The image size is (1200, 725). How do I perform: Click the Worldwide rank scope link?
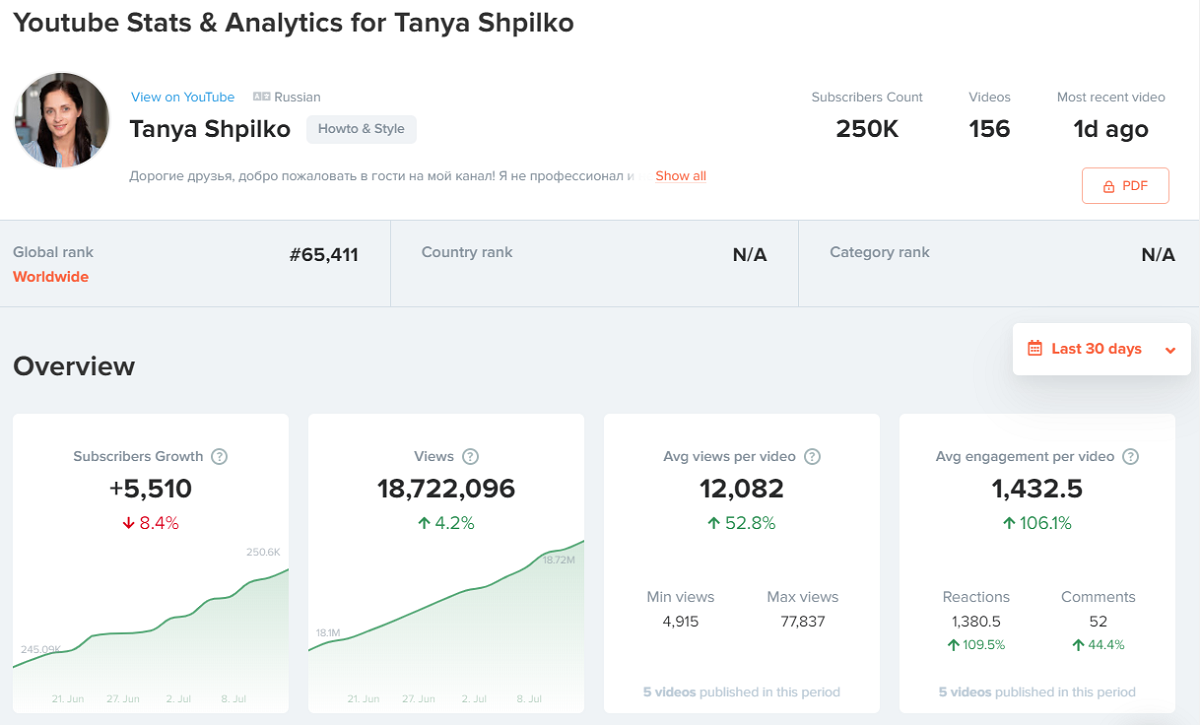coord(51,277)
